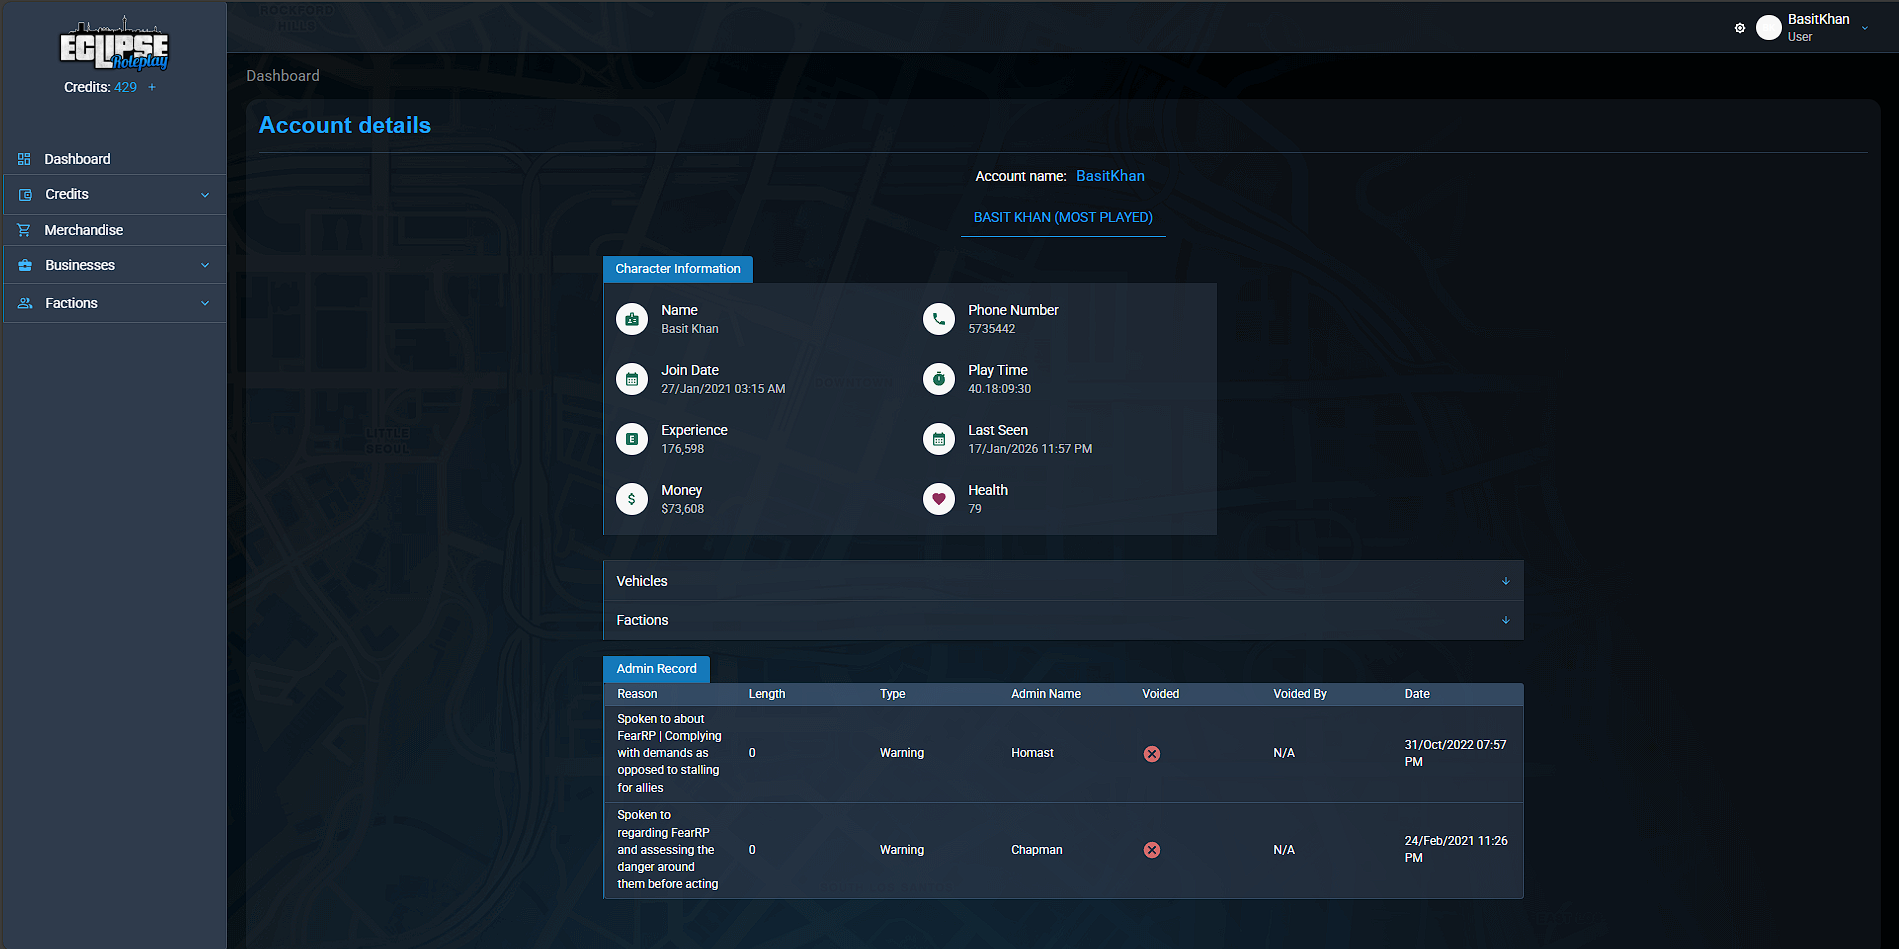Click the Account details heading
The width and height of the screenshot is (1899, 949).
pos(345,125)
